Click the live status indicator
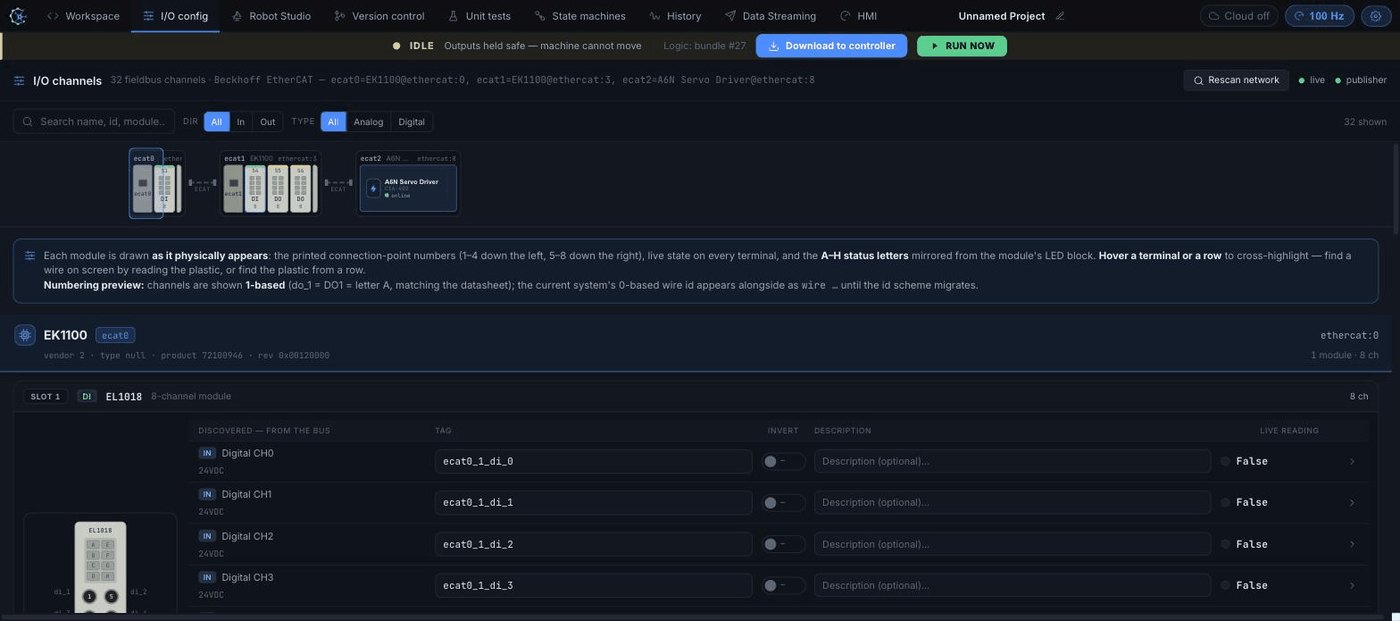The image size is (1400, 621). point(1311,80)
